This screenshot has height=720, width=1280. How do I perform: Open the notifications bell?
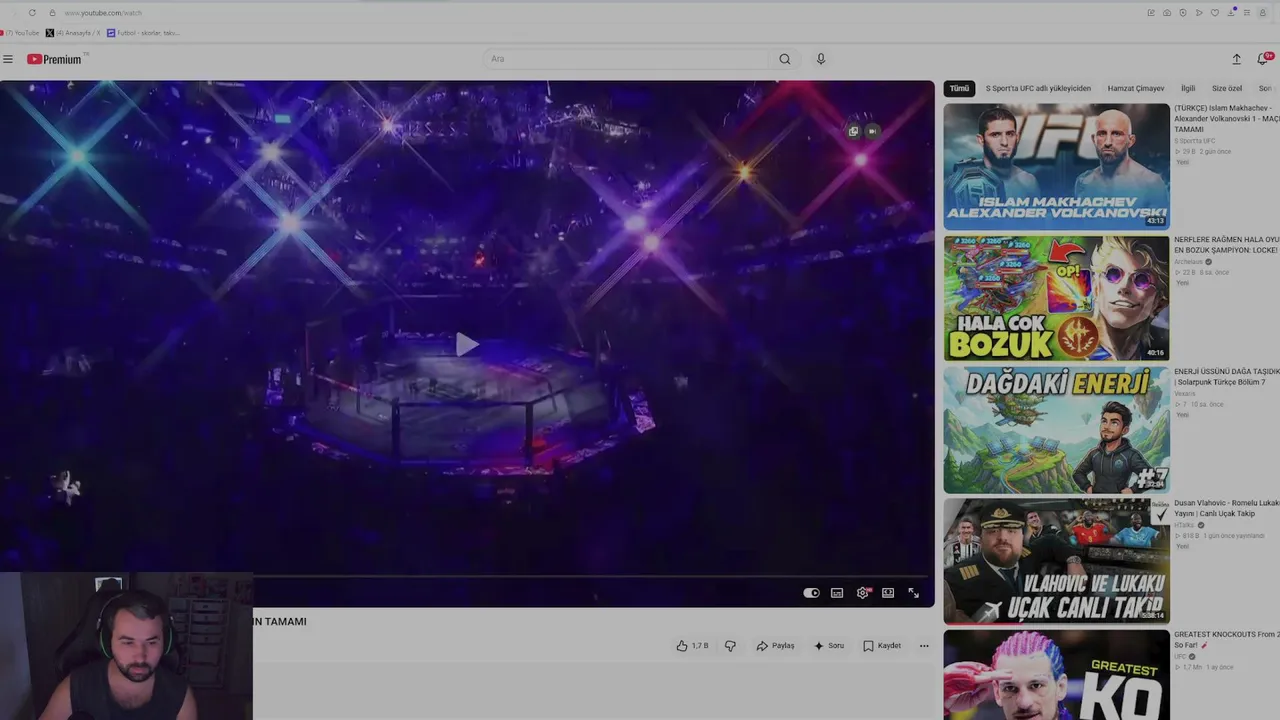[1264, 59]
